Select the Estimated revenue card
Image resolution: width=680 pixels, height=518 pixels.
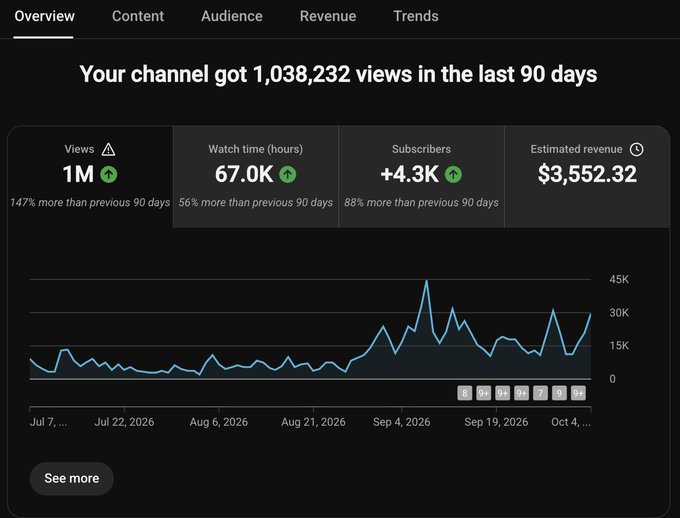coord(587,177)
